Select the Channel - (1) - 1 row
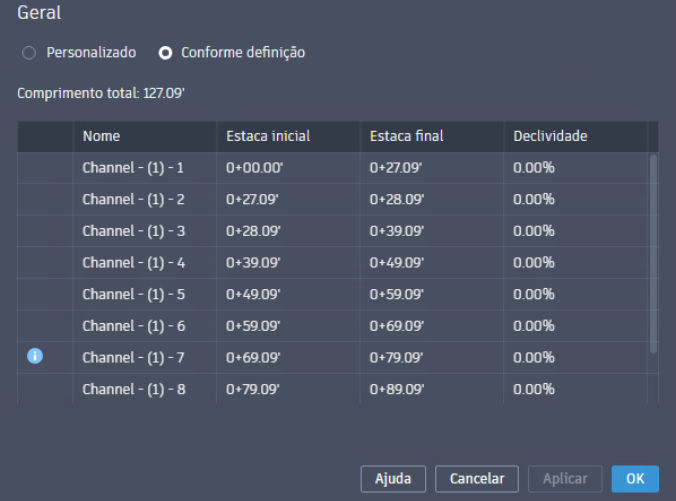This screenshot has height=501, width=676. click(133, 167)
